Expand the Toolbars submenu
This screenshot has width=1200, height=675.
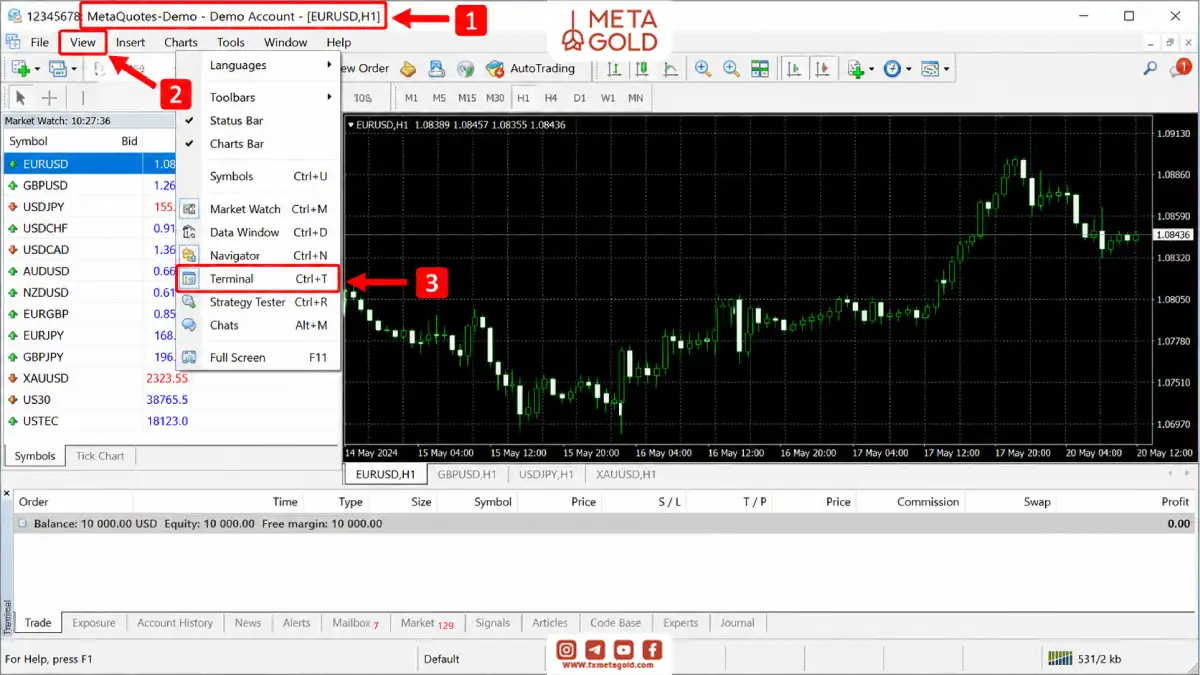(x=259, y=97)
